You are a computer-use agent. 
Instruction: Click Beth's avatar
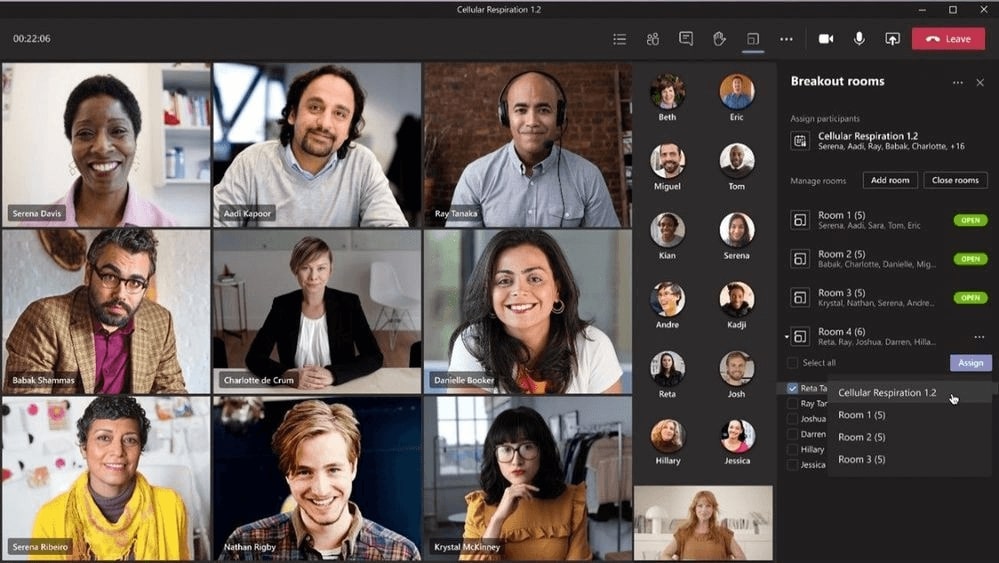[667, 92]
